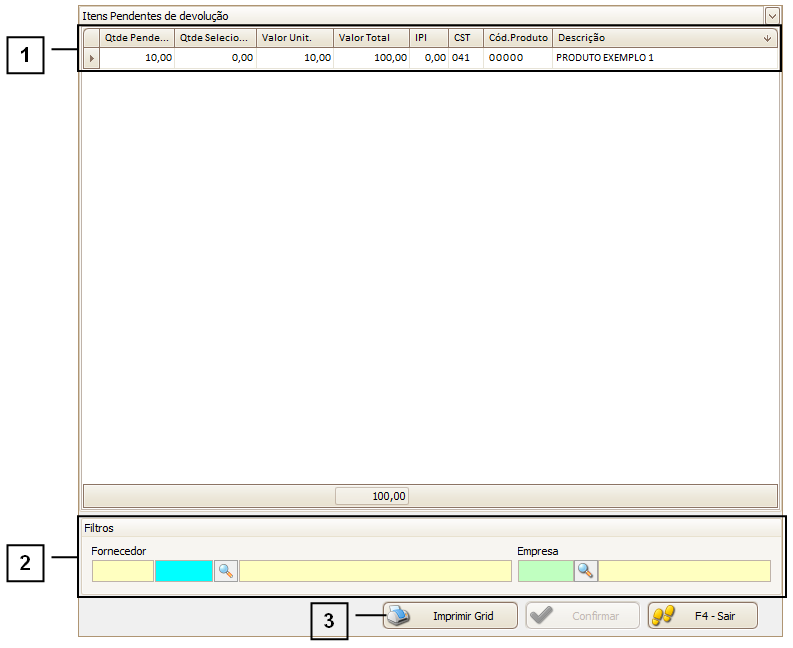Click the Qtde Selecio... column header
The width and height of the screenshot is (793, 648).
214,38
